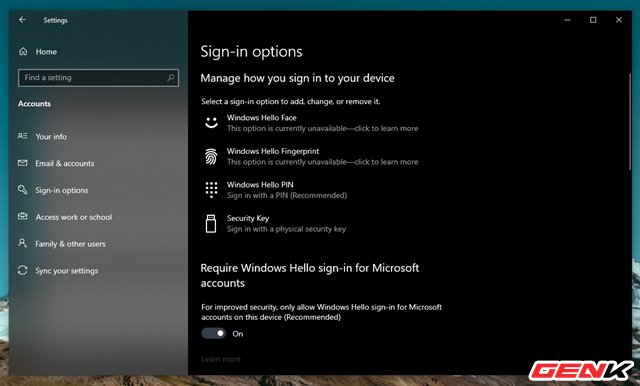
Task: Click the Security Key USB icon
Action: tap(211, 224)
